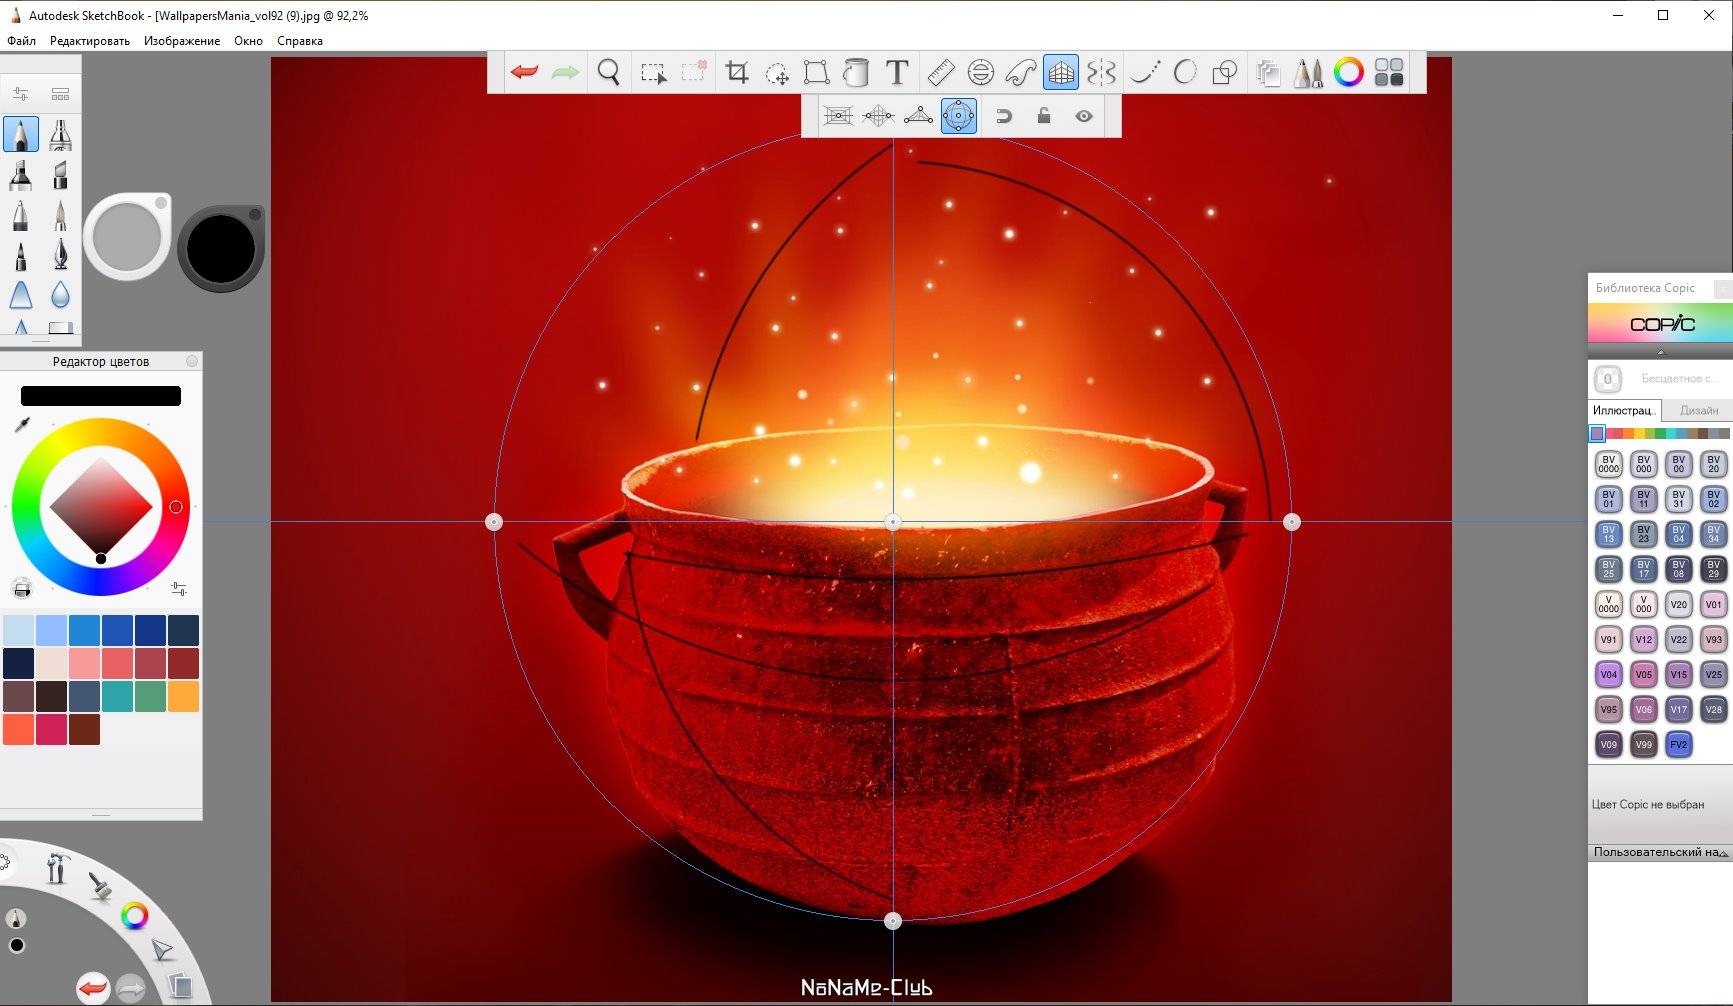Toggle the Symmetry tool
Viewport: 1733px width, 1006px height.
coord(1101,72)
